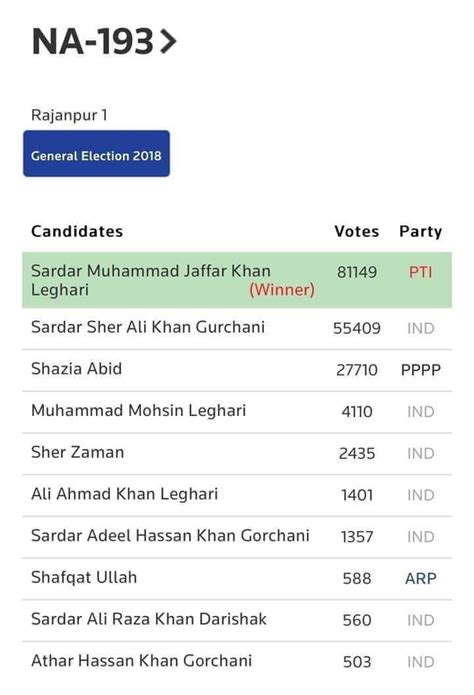This screenshot has height=695, width=474.
Task: Open Sardar Sher Ali Khan Gurchani entry
Action: click(237, 328)
